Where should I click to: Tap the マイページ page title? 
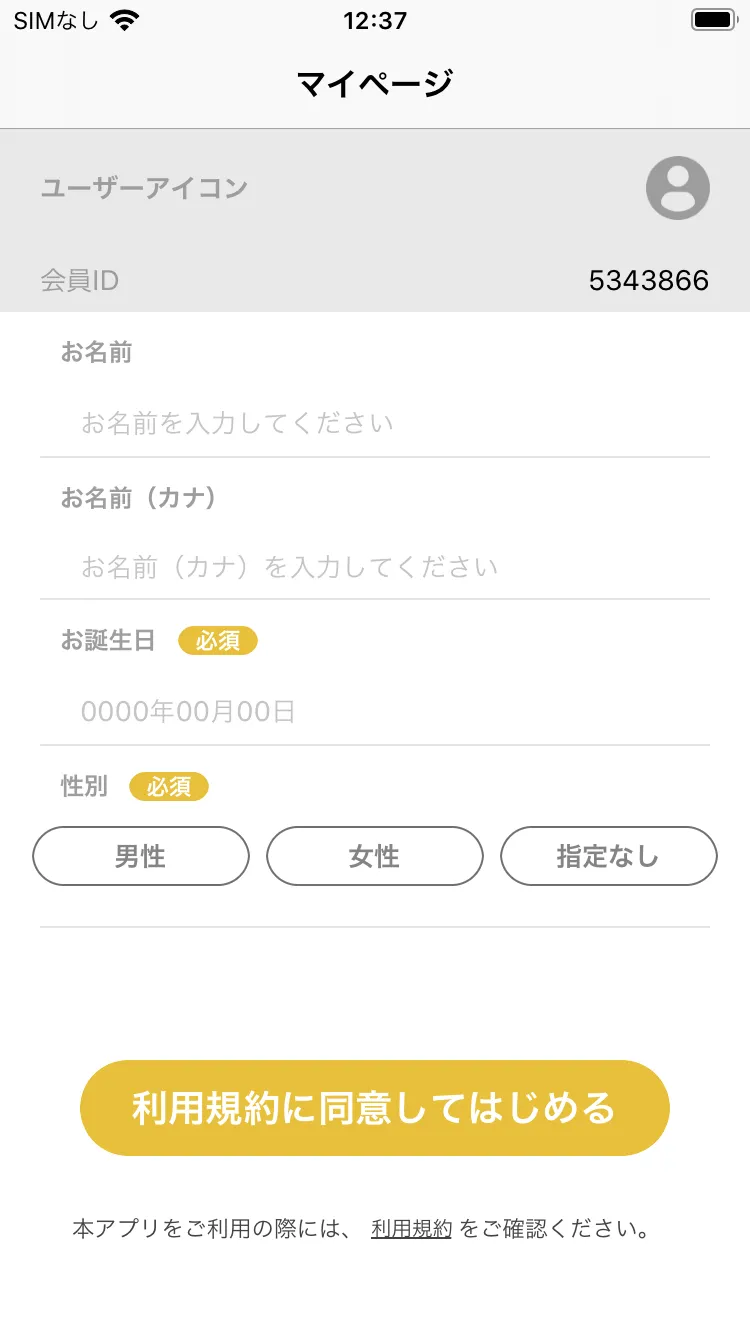(x=375, y=83)
